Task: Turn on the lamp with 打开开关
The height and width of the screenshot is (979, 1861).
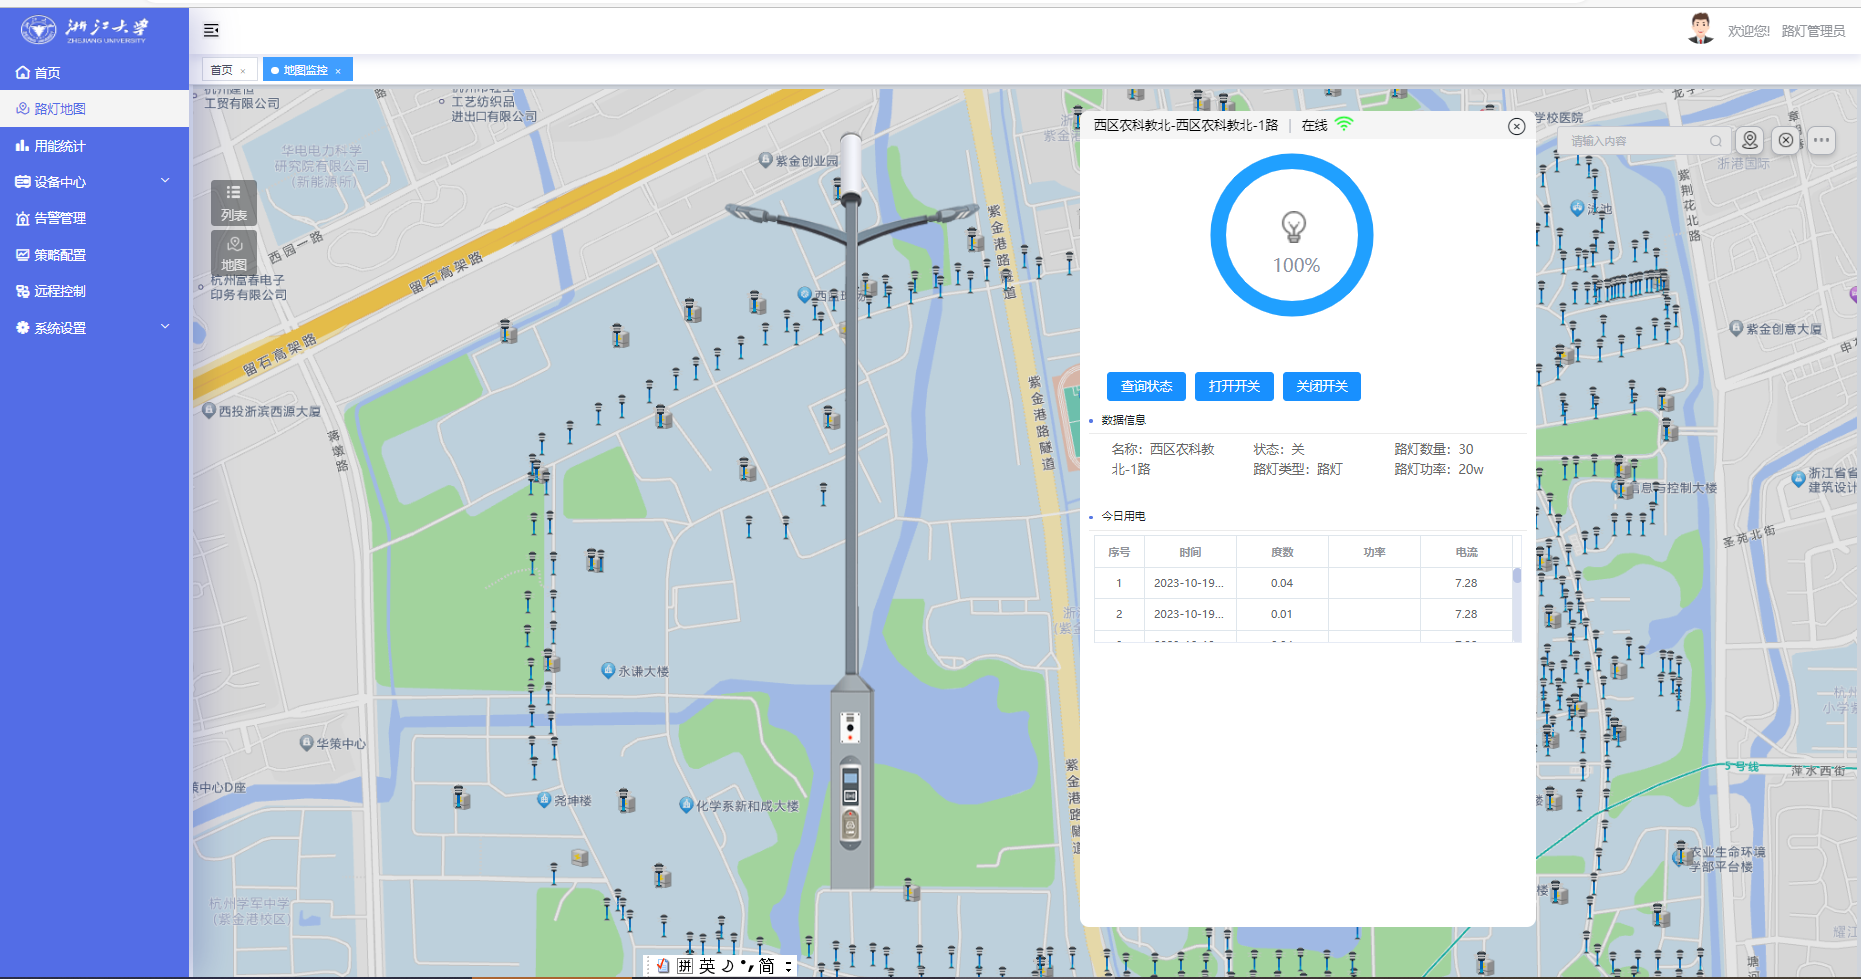Action: pos(1233,387)
